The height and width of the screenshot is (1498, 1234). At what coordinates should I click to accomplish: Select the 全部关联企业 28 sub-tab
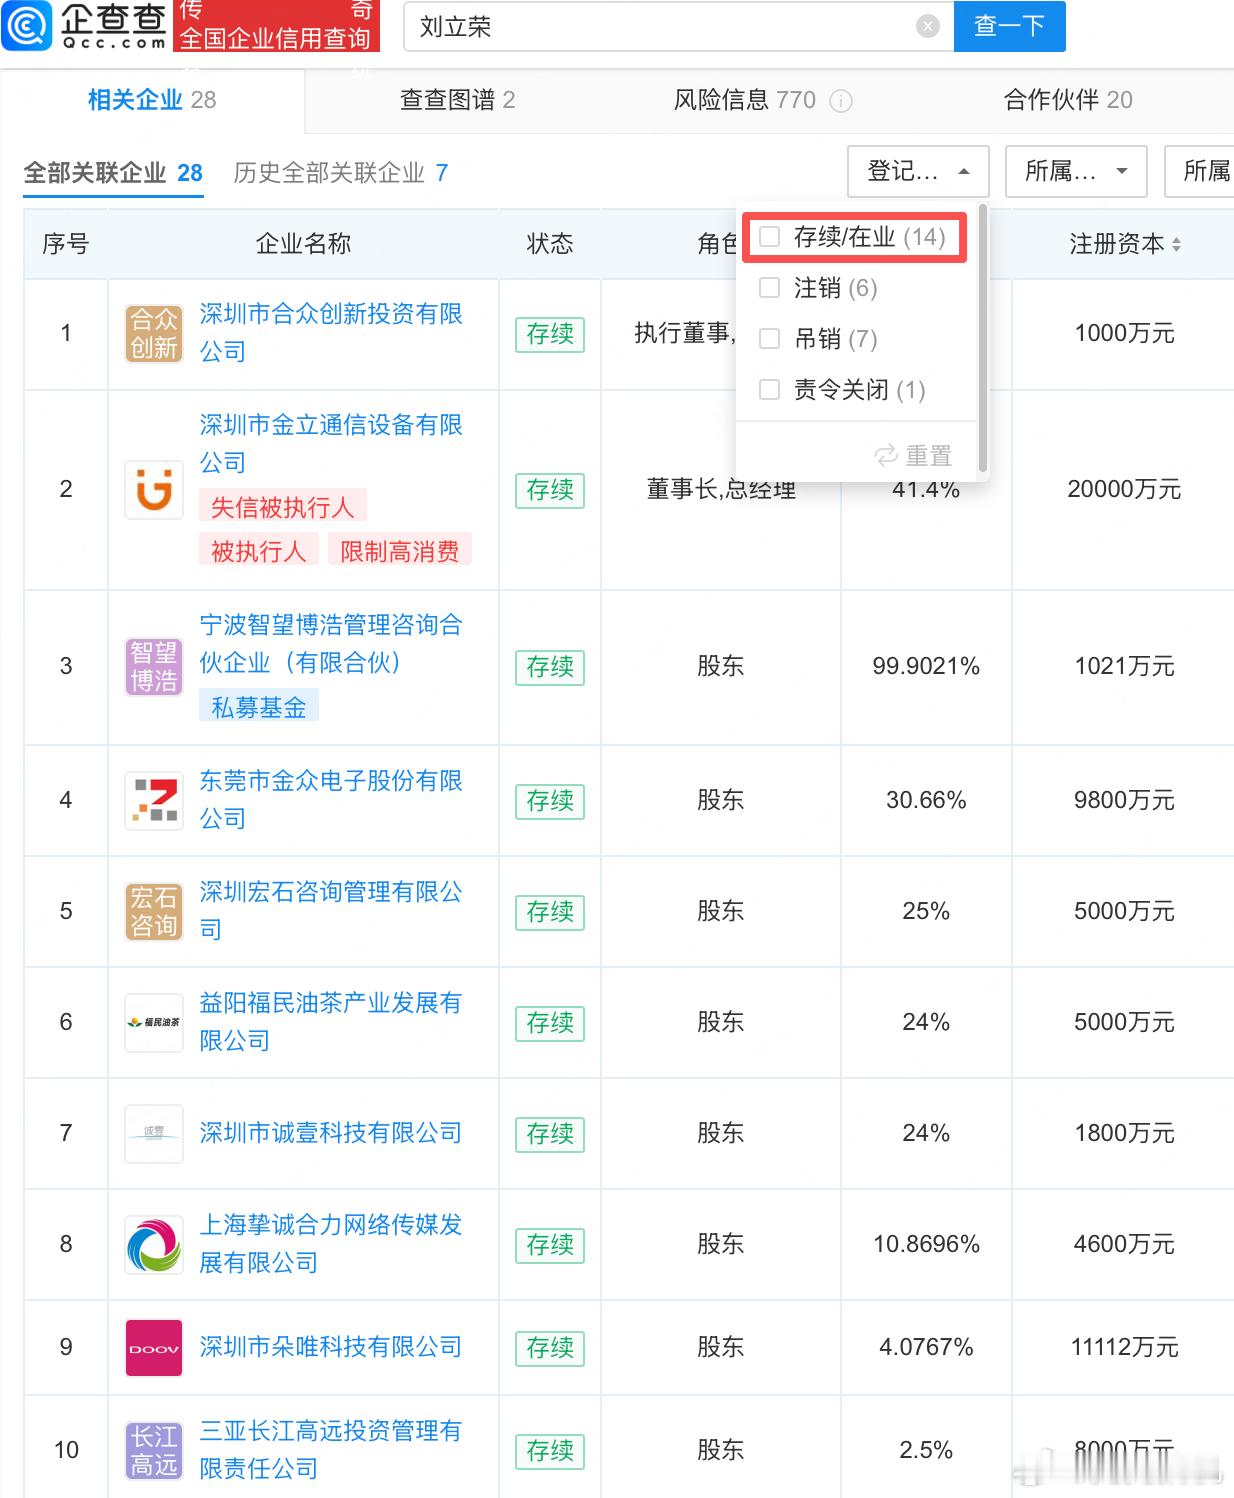pos(113,173)
